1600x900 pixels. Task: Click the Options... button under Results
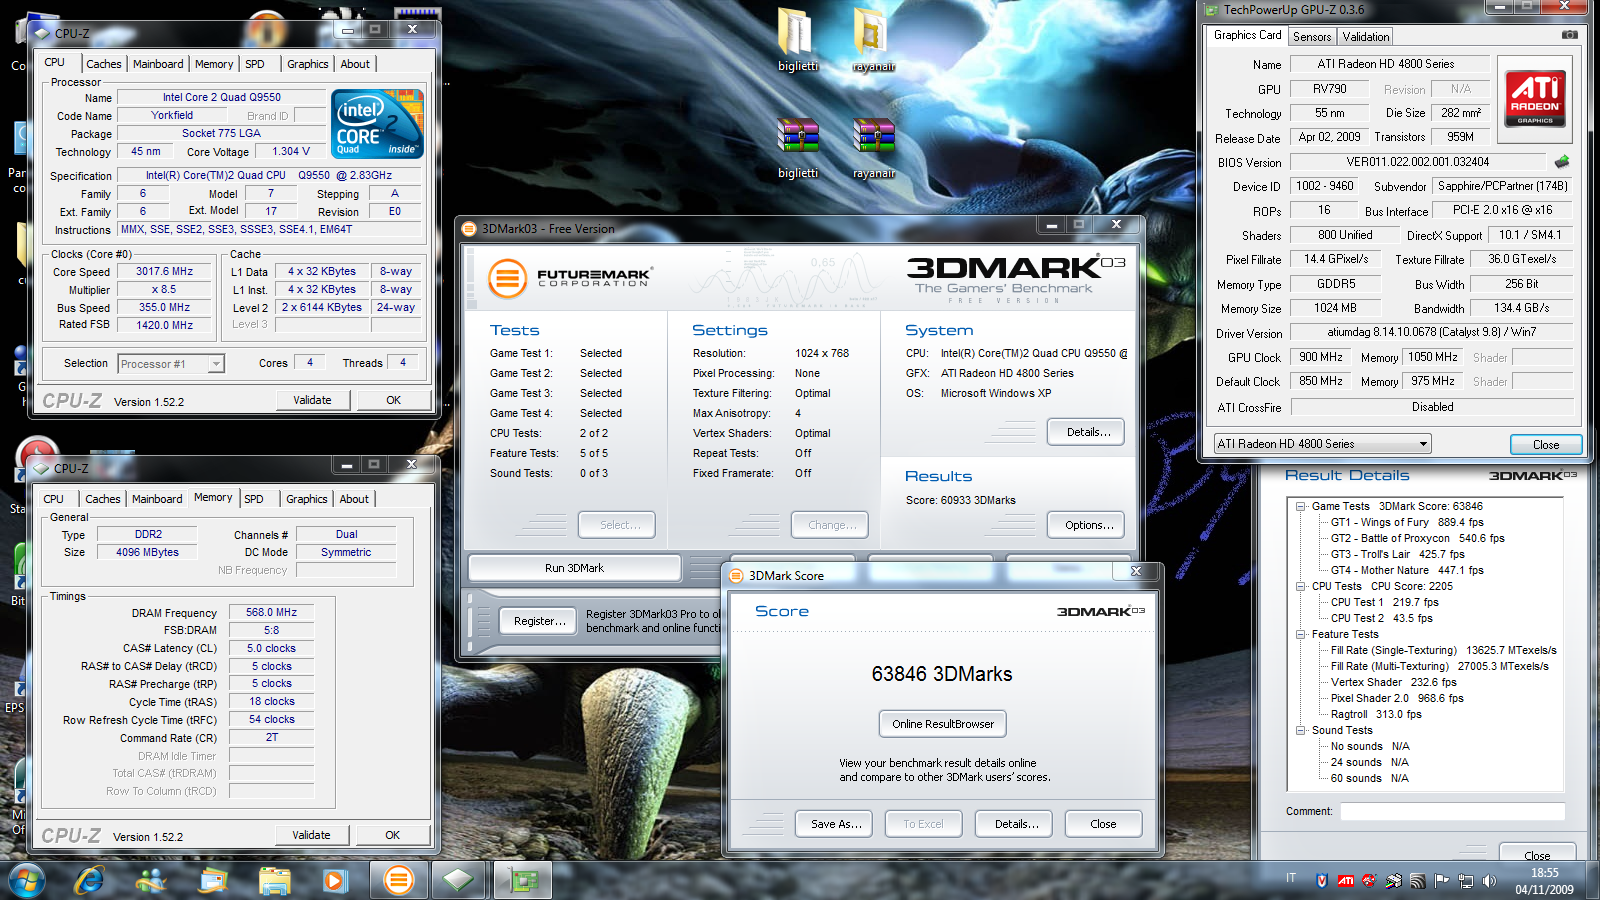(x=1087, y=525)
